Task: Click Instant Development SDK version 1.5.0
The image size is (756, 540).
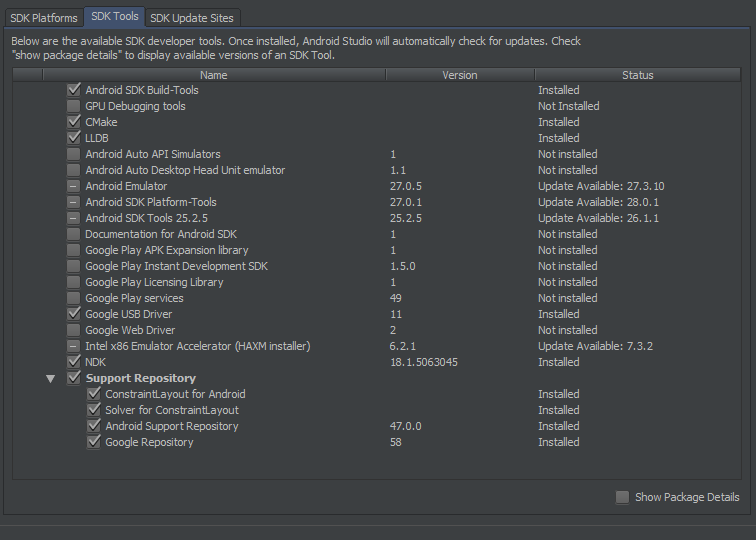Action: coord(403,266)
